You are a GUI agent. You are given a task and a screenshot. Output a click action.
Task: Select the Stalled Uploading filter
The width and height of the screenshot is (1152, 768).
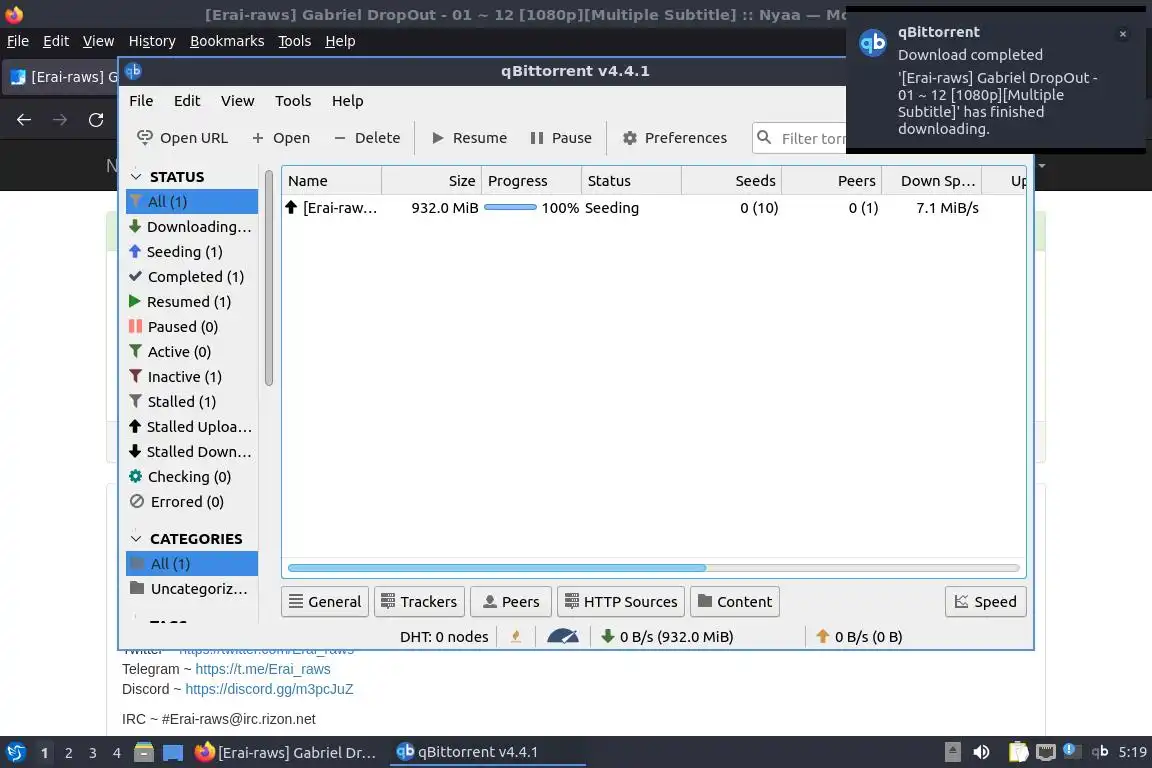[x=192, y=426]
